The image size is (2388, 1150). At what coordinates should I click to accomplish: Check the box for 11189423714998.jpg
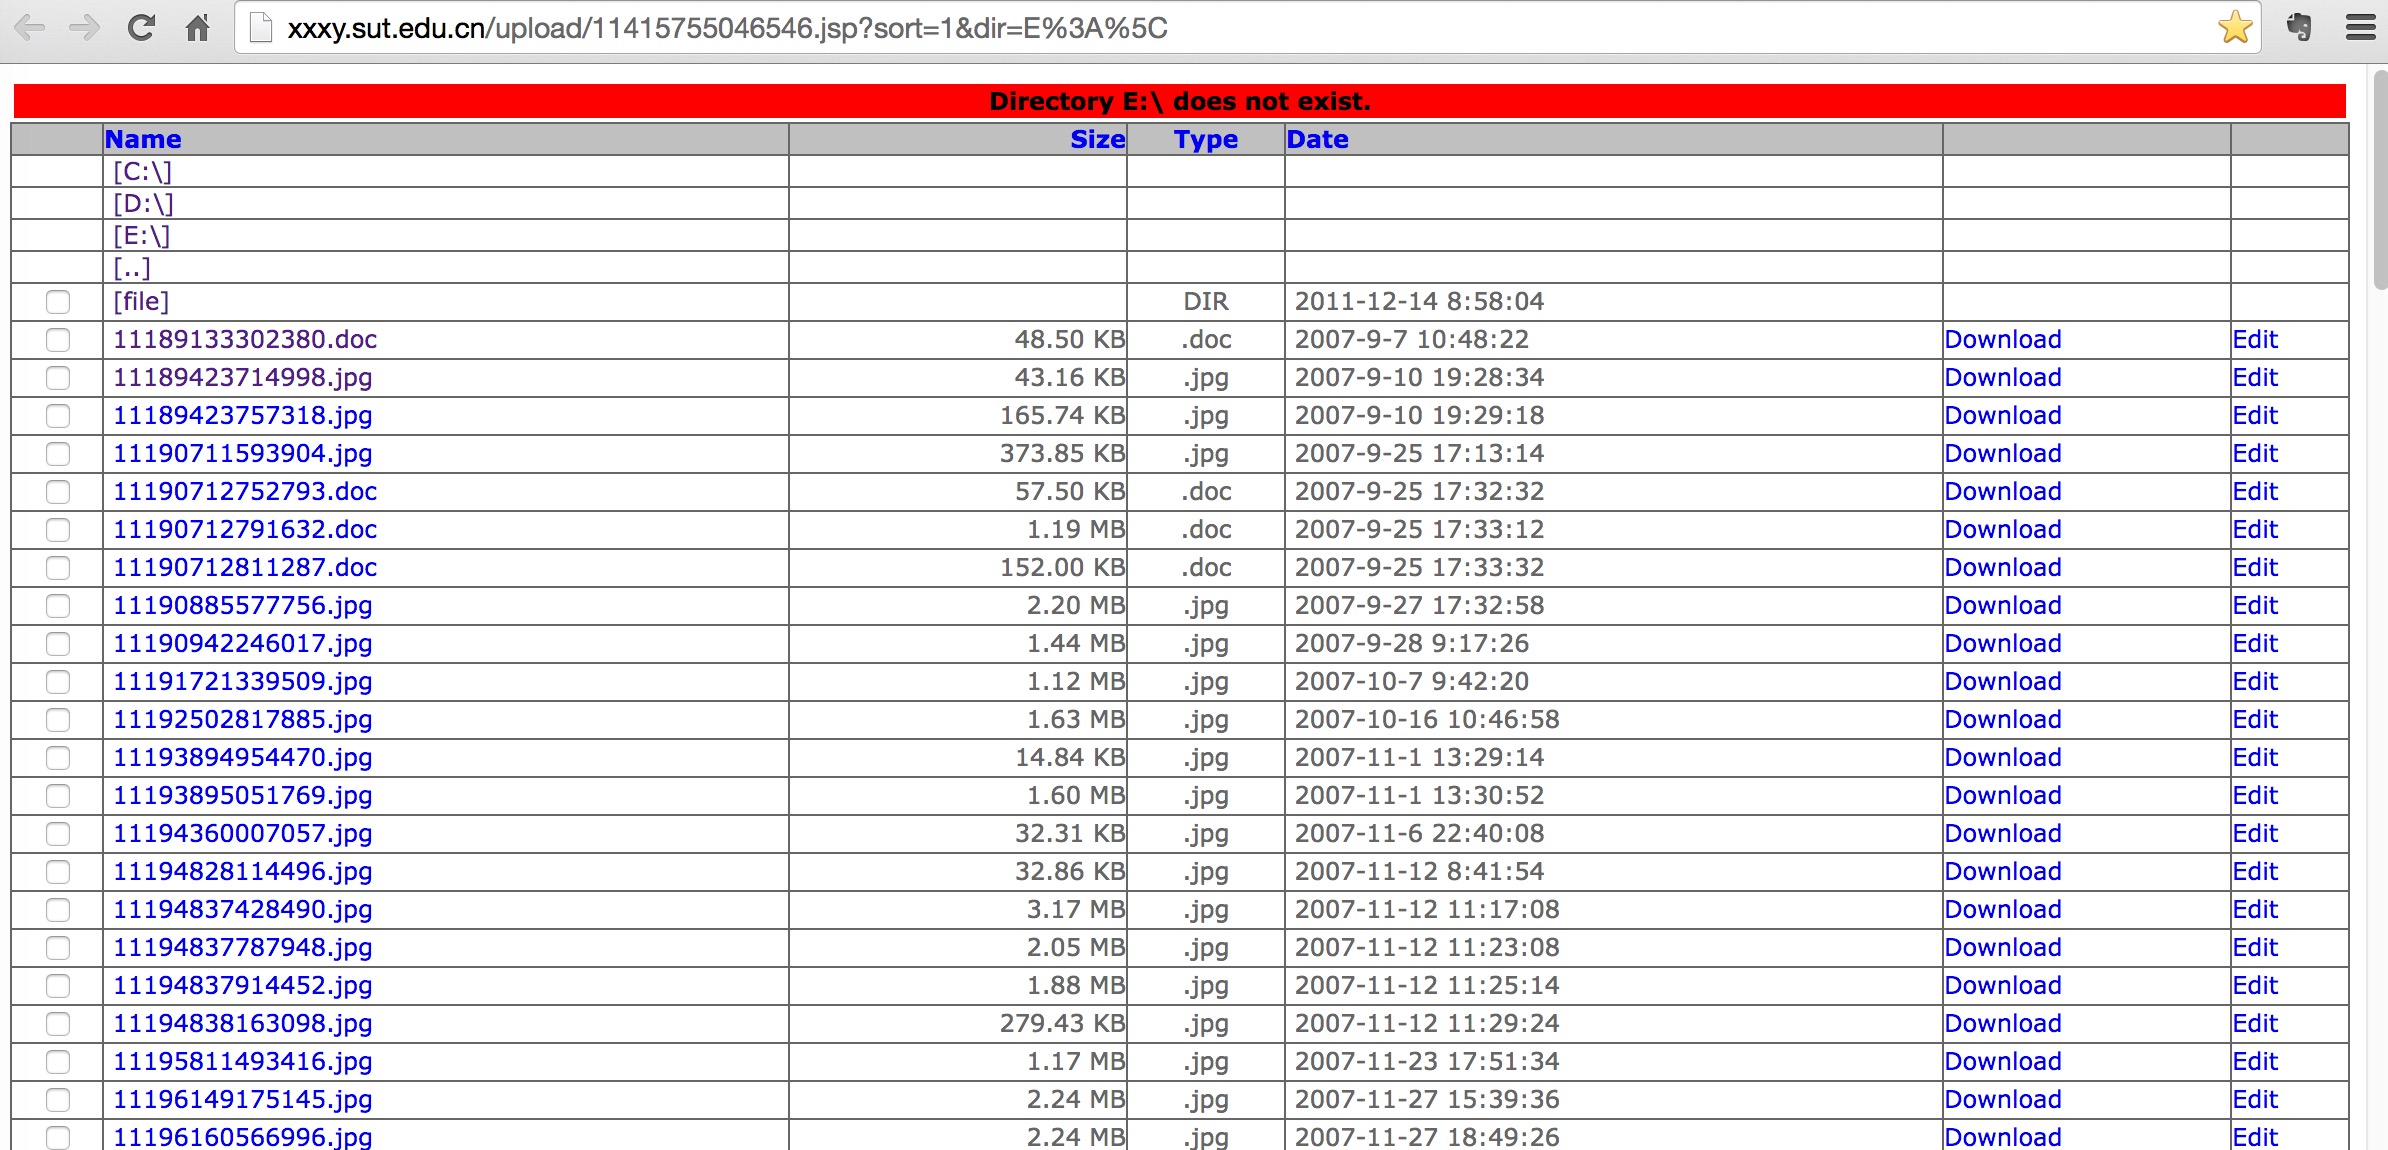pos(58,377)
